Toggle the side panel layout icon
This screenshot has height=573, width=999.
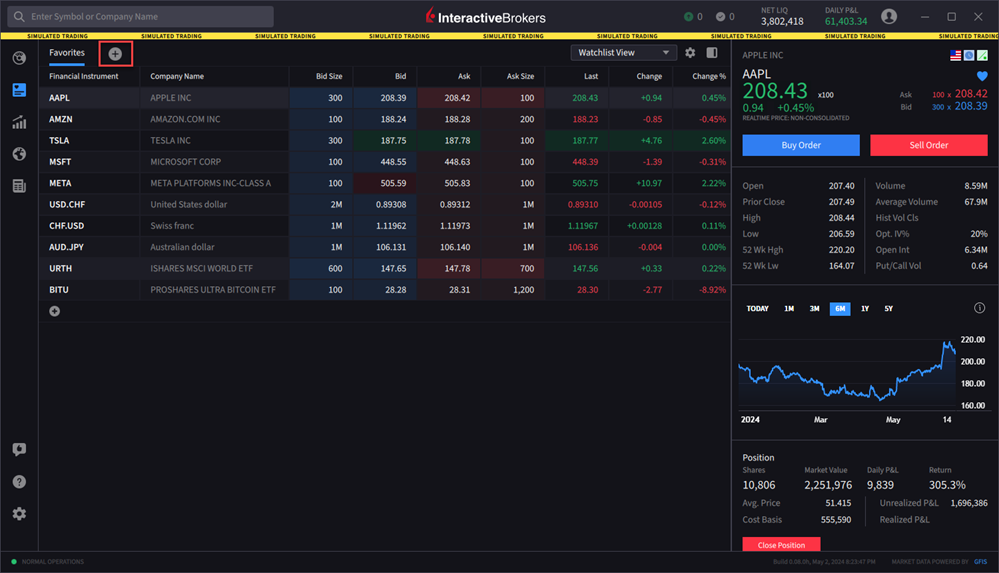pos(712,53)
